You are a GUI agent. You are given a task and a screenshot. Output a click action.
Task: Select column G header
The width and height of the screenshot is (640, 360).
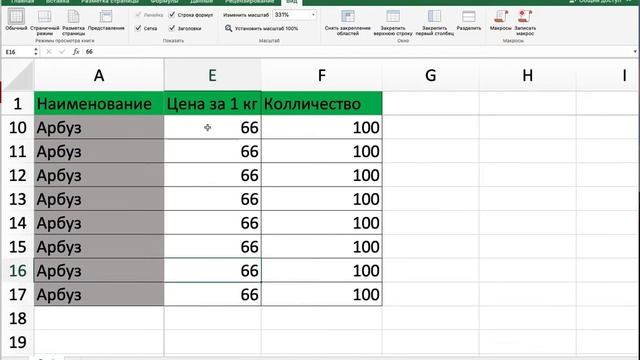(x=431, y=75)
